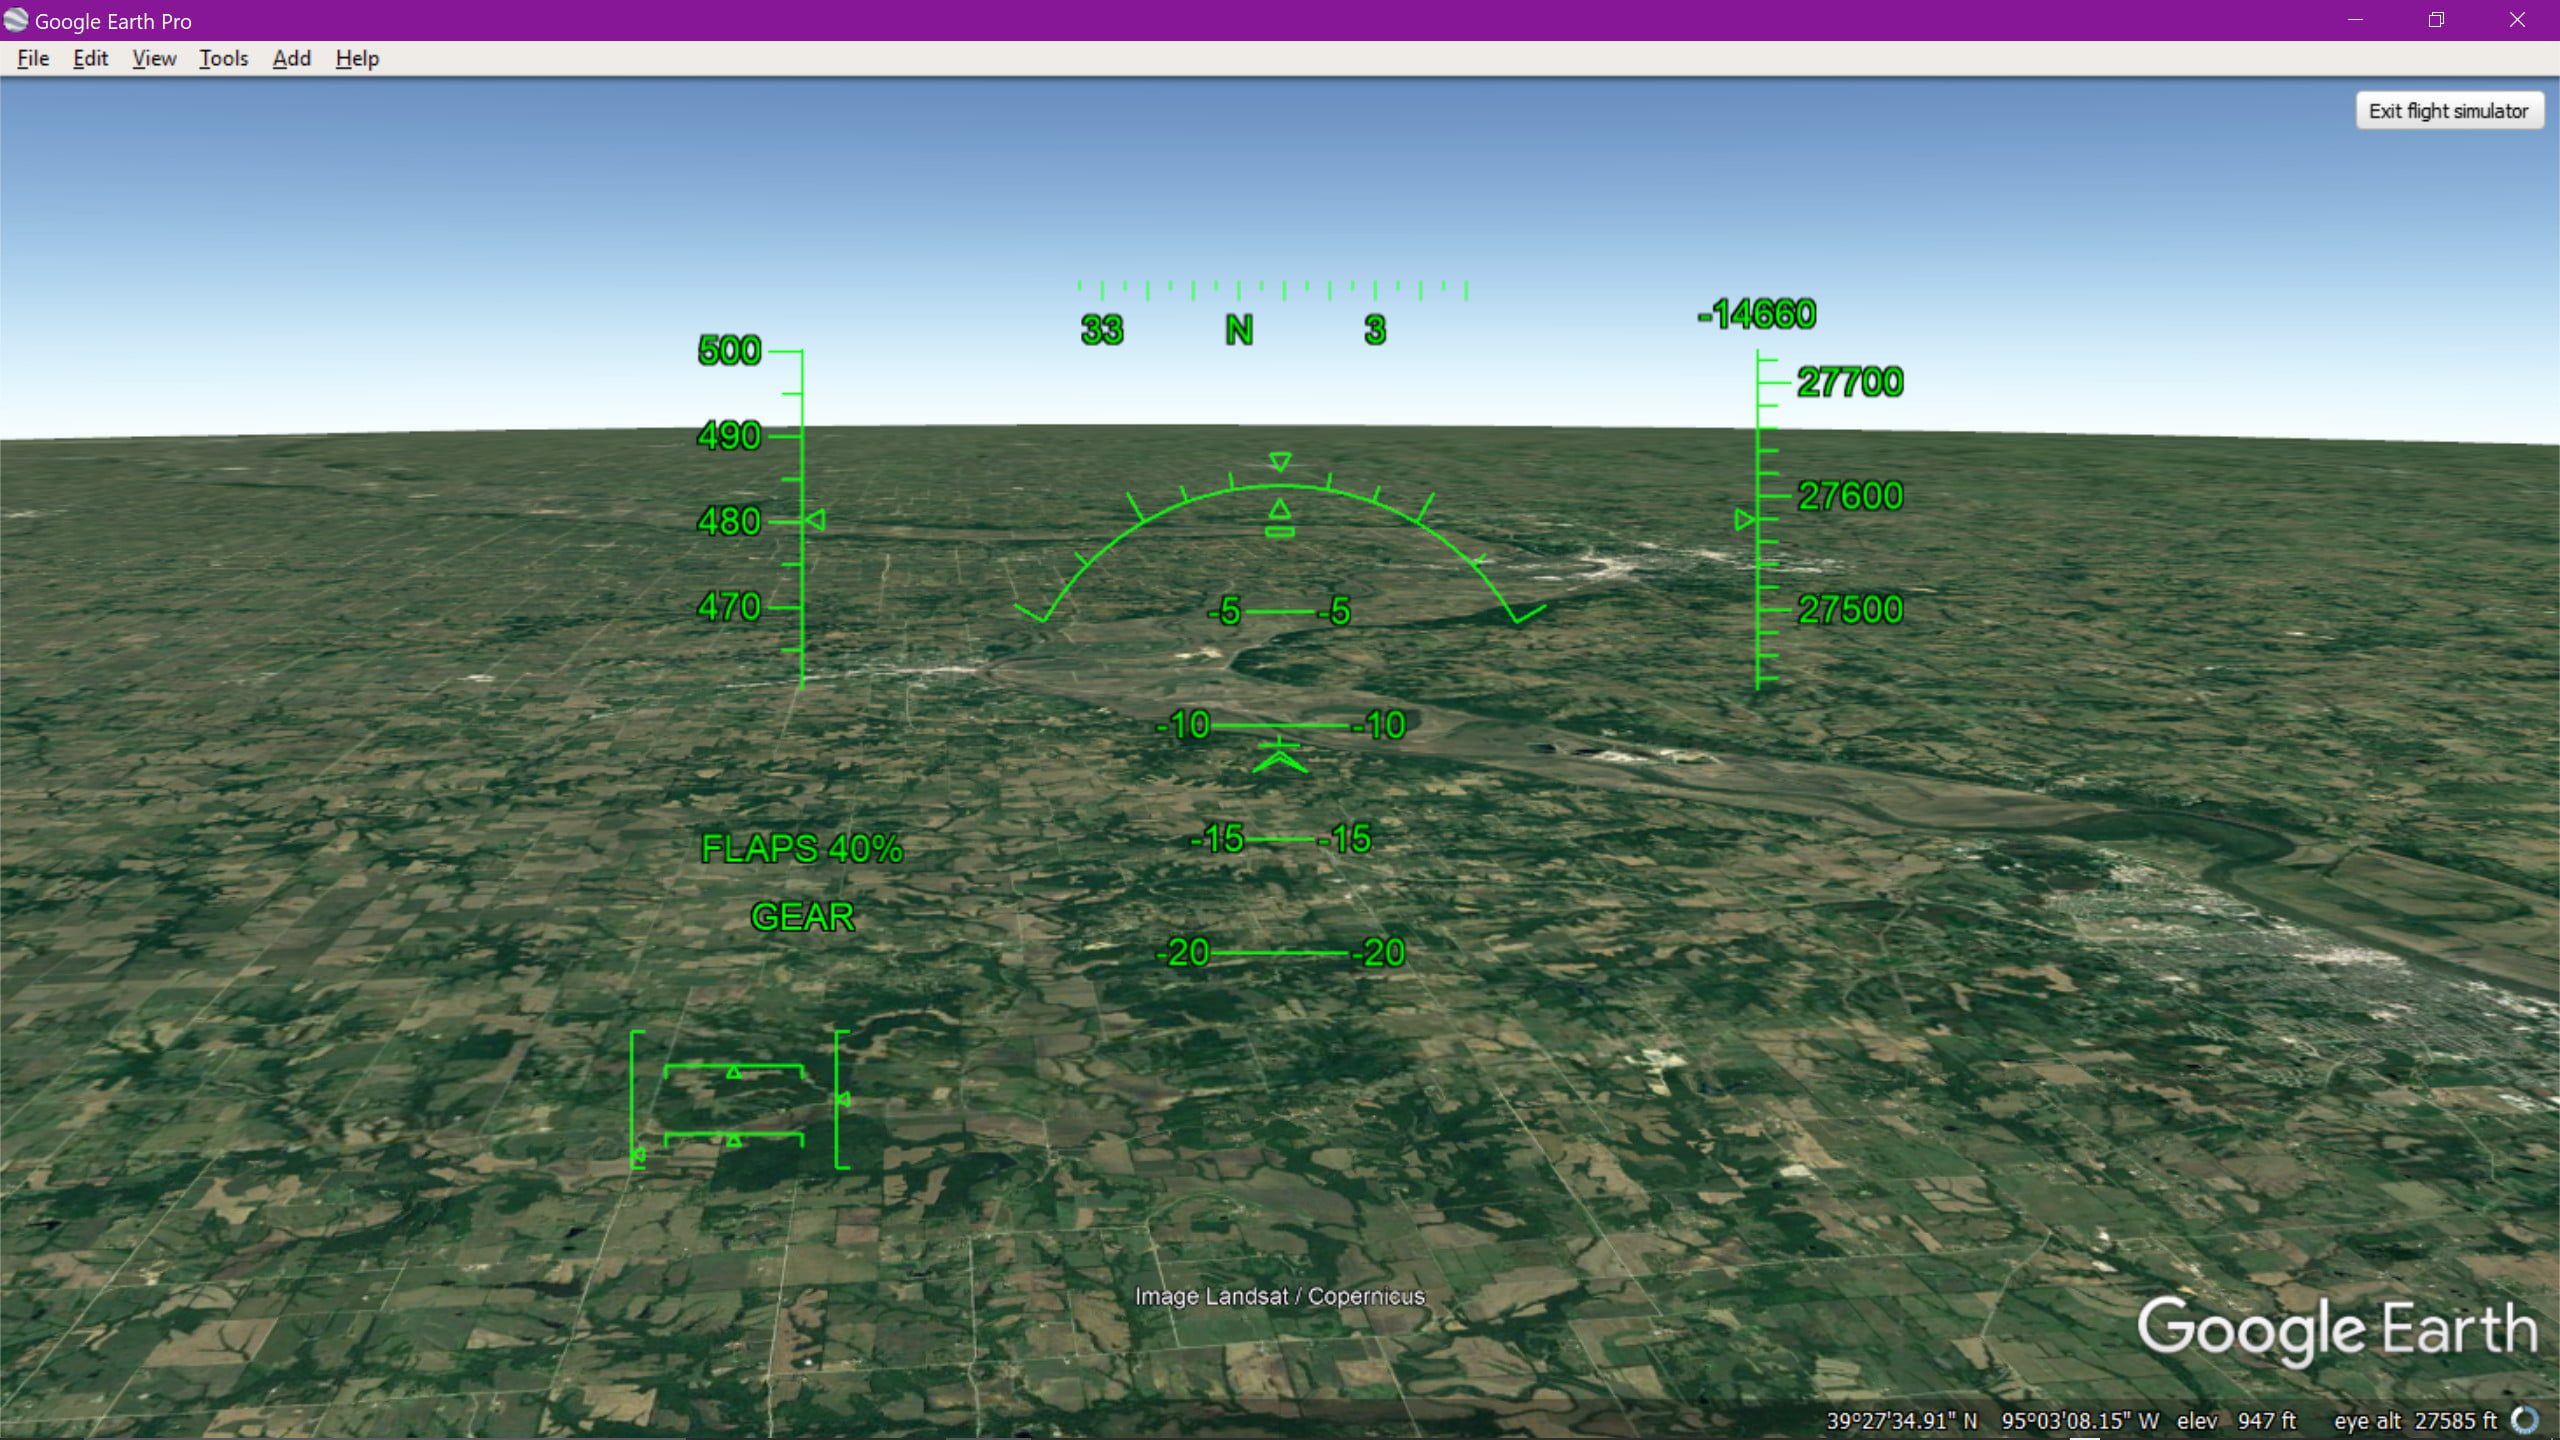This screenshot has width=2560, height=1440.
Task: Click the N heading compass marker
Action: [1239, 330]
